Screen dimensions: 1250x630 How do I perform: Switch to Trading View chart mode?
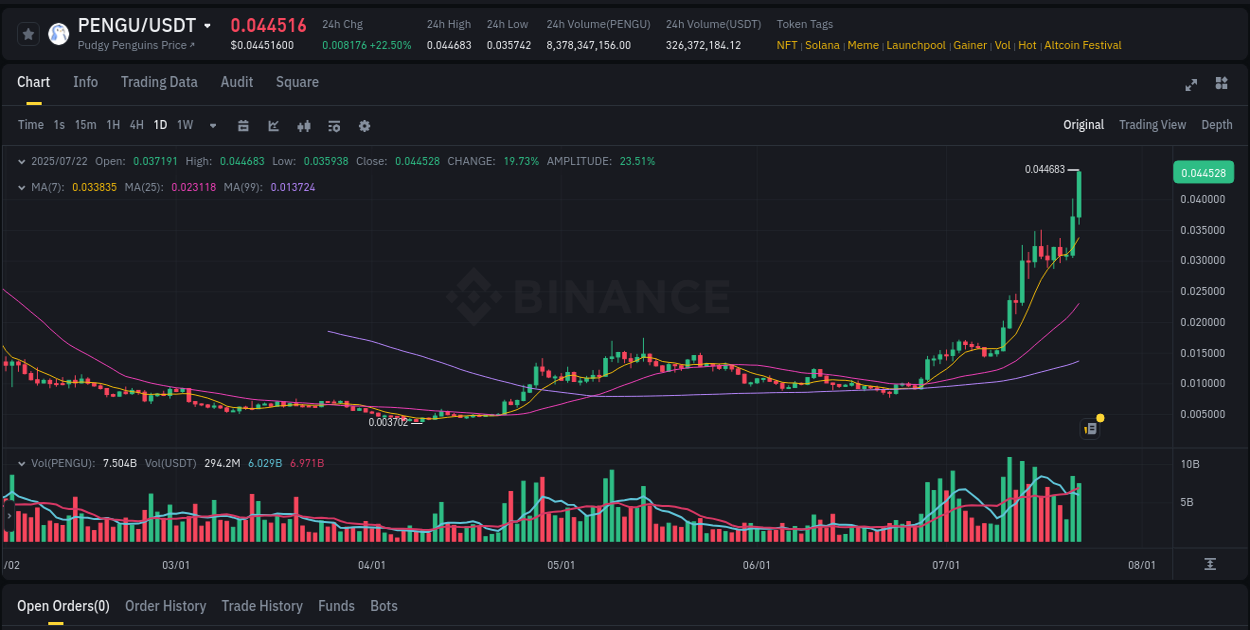(1152, 125)
